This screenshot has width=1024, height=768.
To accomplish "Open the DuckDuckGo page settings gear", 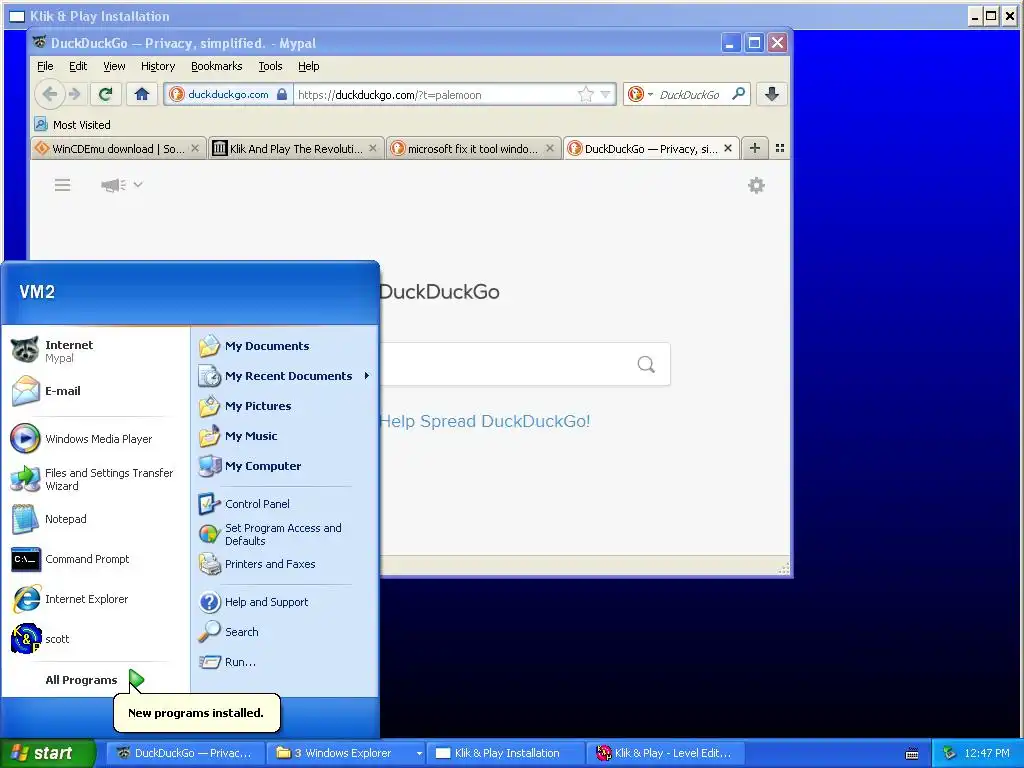I will coord(756,185).
